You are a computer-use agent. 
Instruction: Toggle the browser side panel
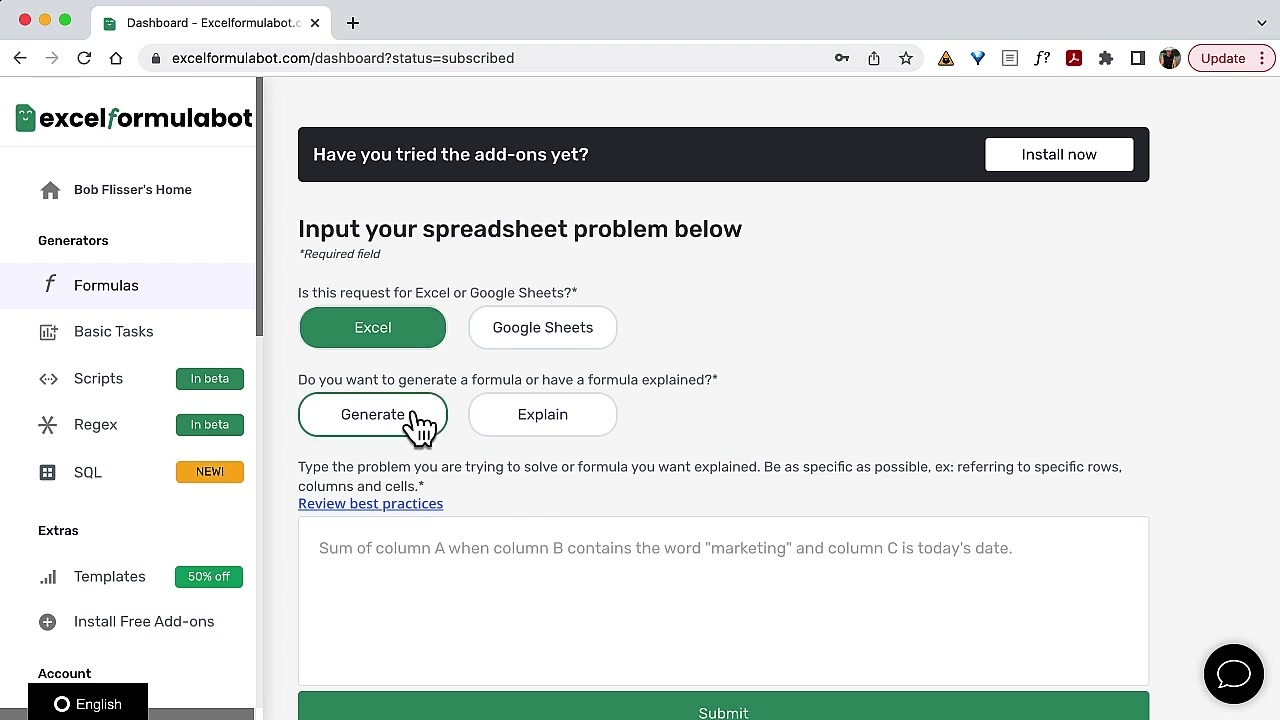[1138, 58]
